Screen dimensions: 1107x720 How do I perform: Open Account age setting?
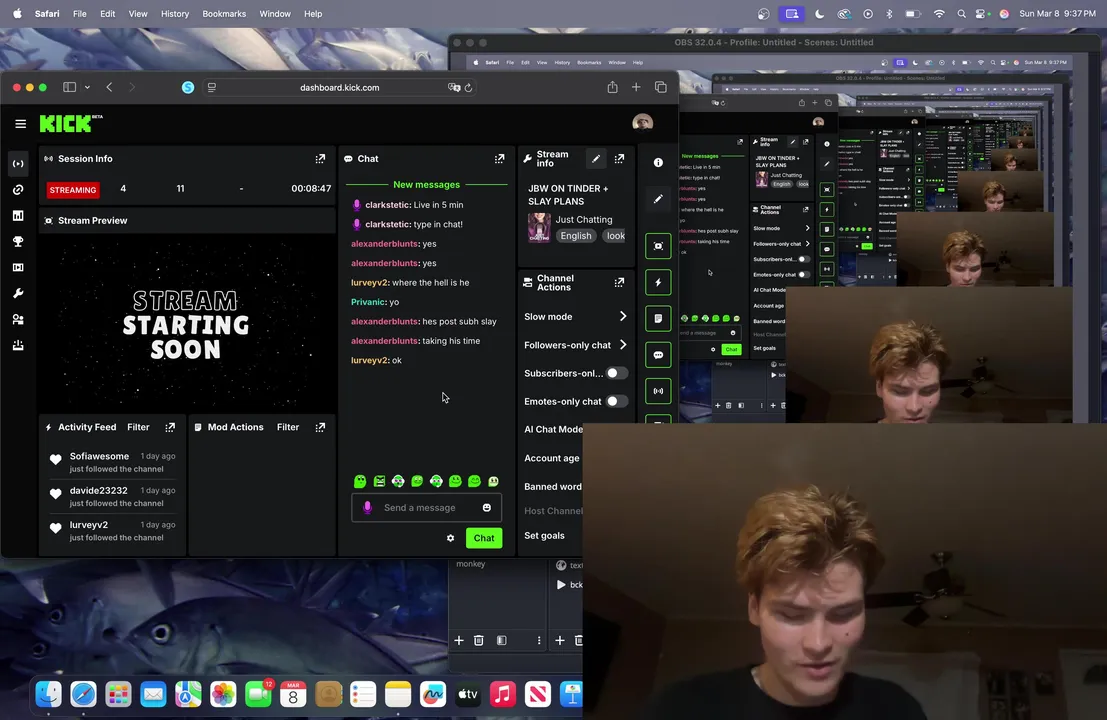(x=552, y=457)
